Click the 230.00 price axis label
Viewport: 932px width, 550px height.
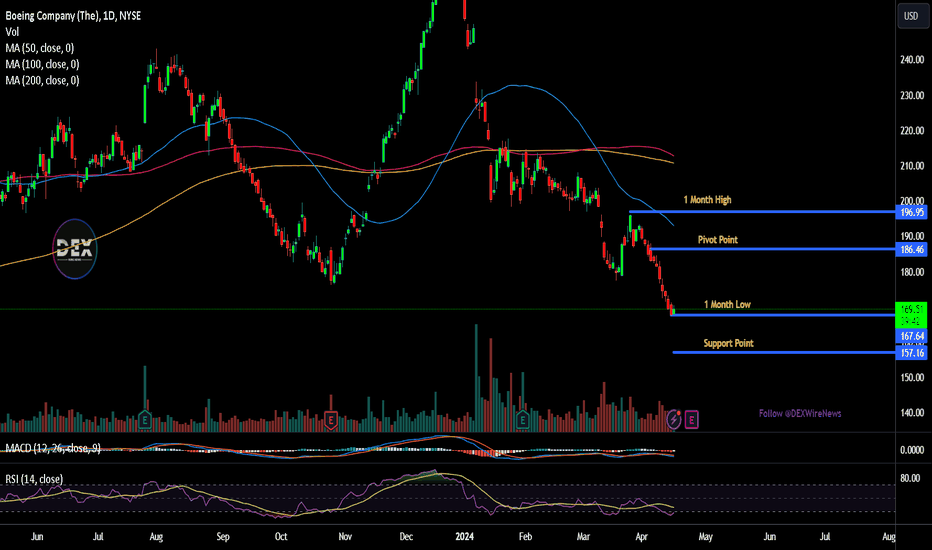tap(912, 95)
